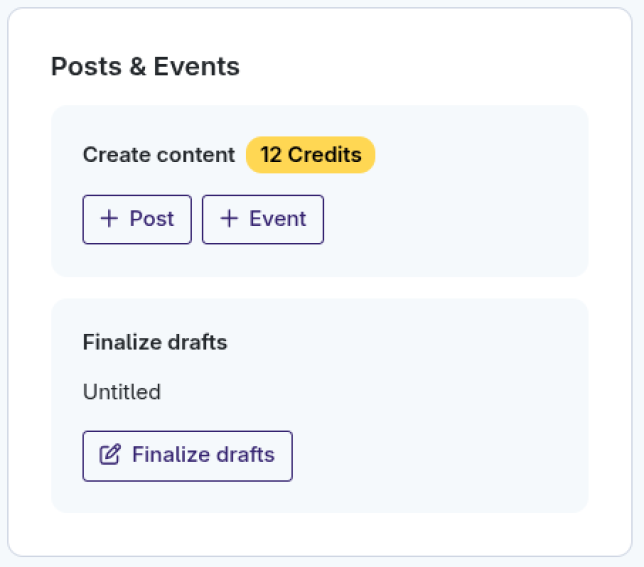Click the plus icon on Event button
This screenshot has width=644, height=567.
[229, 219]
